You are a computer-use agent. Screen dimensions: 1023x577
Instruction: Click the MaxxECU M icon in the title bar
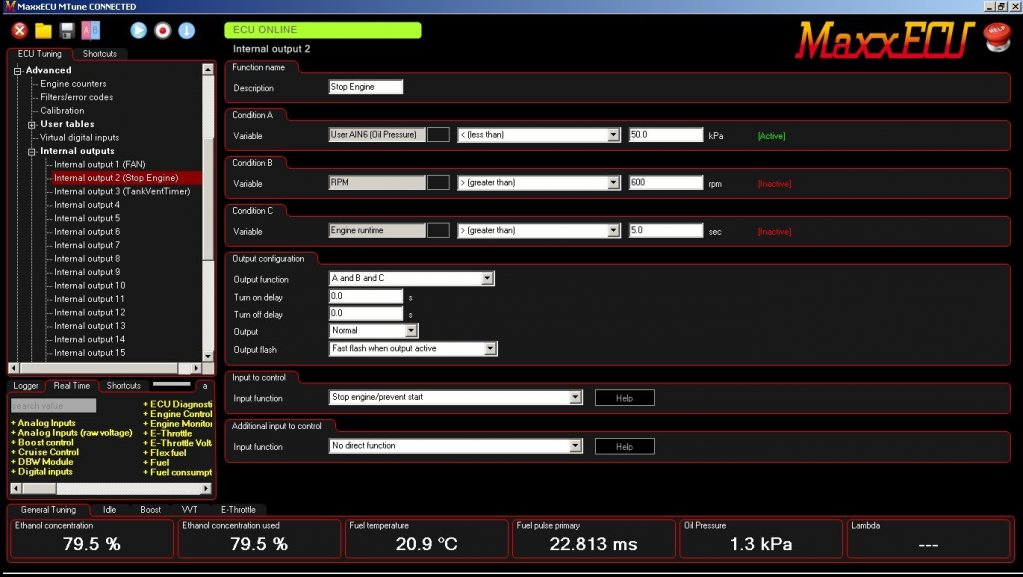9,7
